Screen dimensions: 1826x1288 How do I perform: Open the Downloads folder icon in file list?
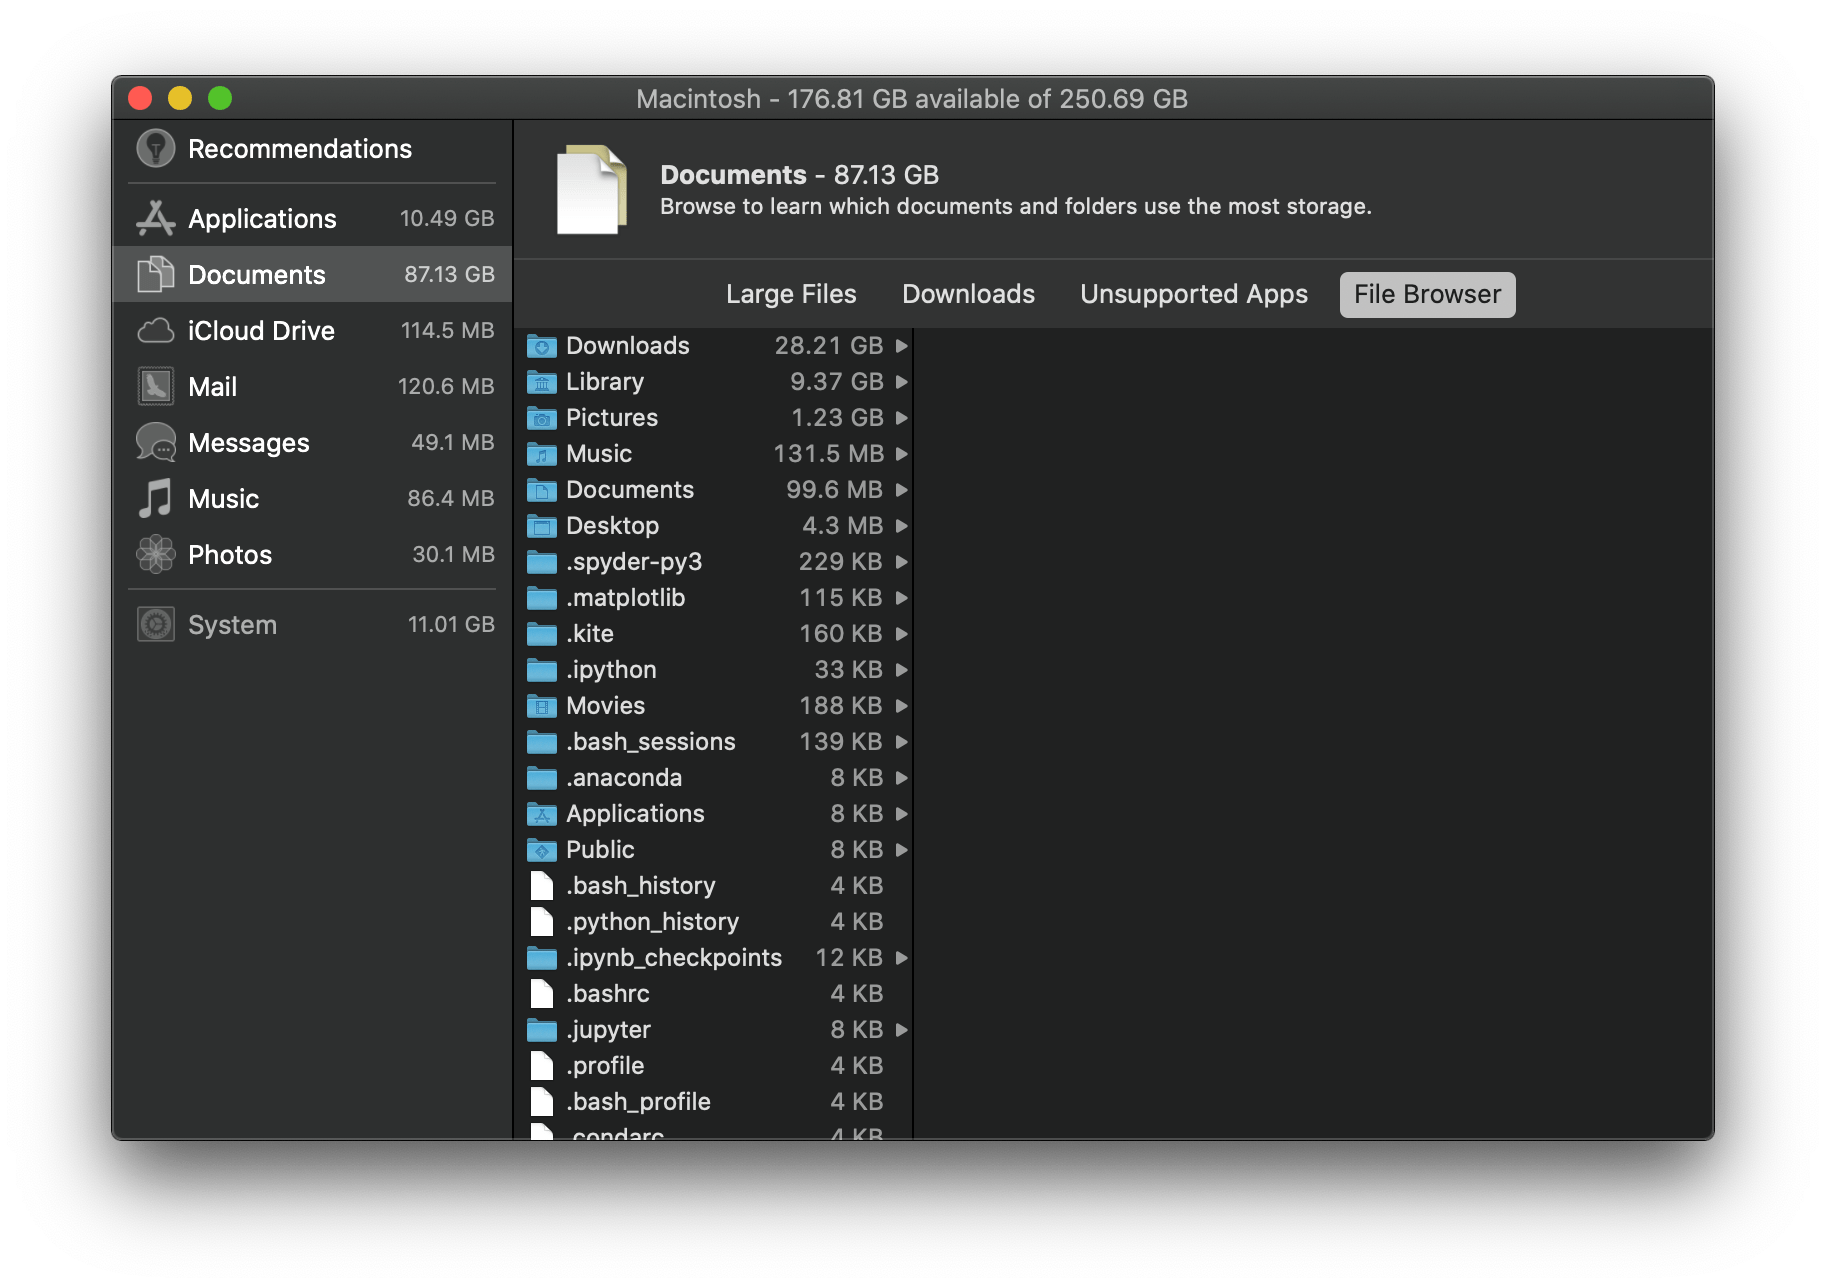point(541,345)
